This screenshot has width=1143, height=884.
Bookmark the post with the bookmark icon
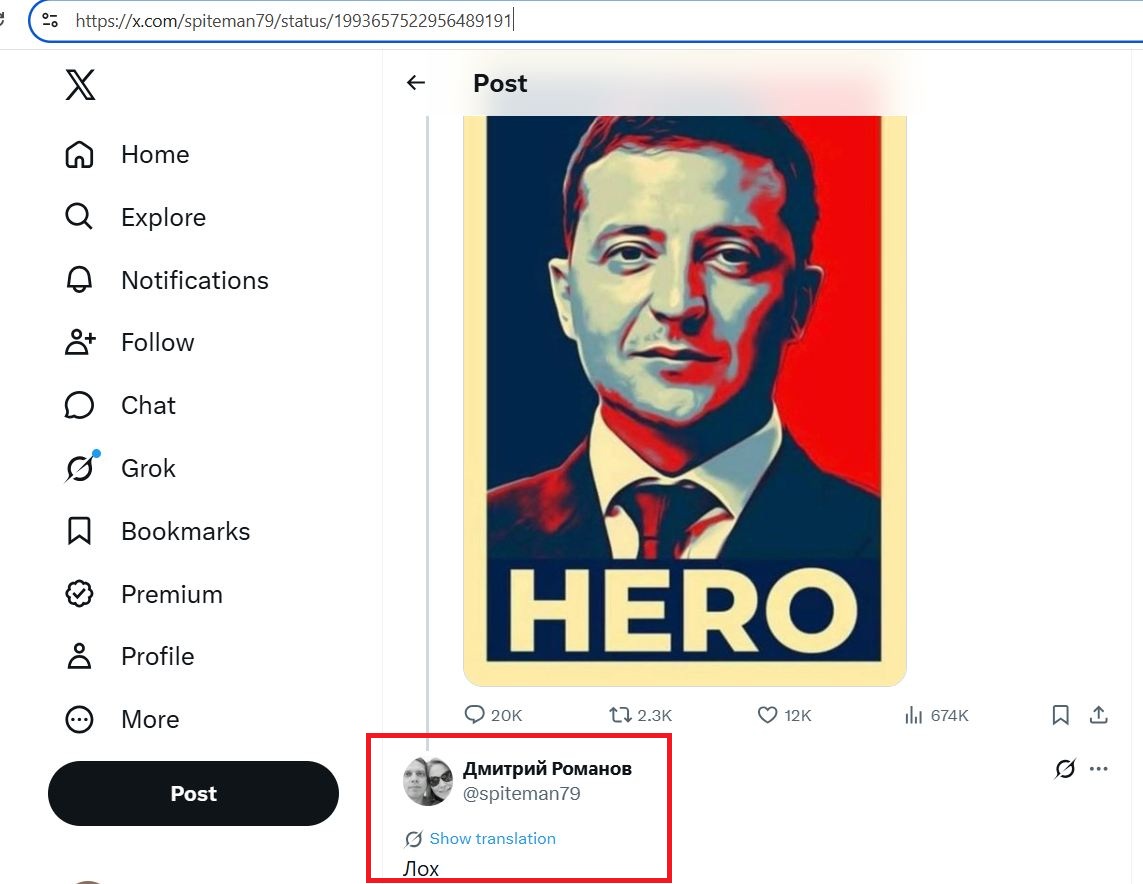click(x=1061, y=715)
